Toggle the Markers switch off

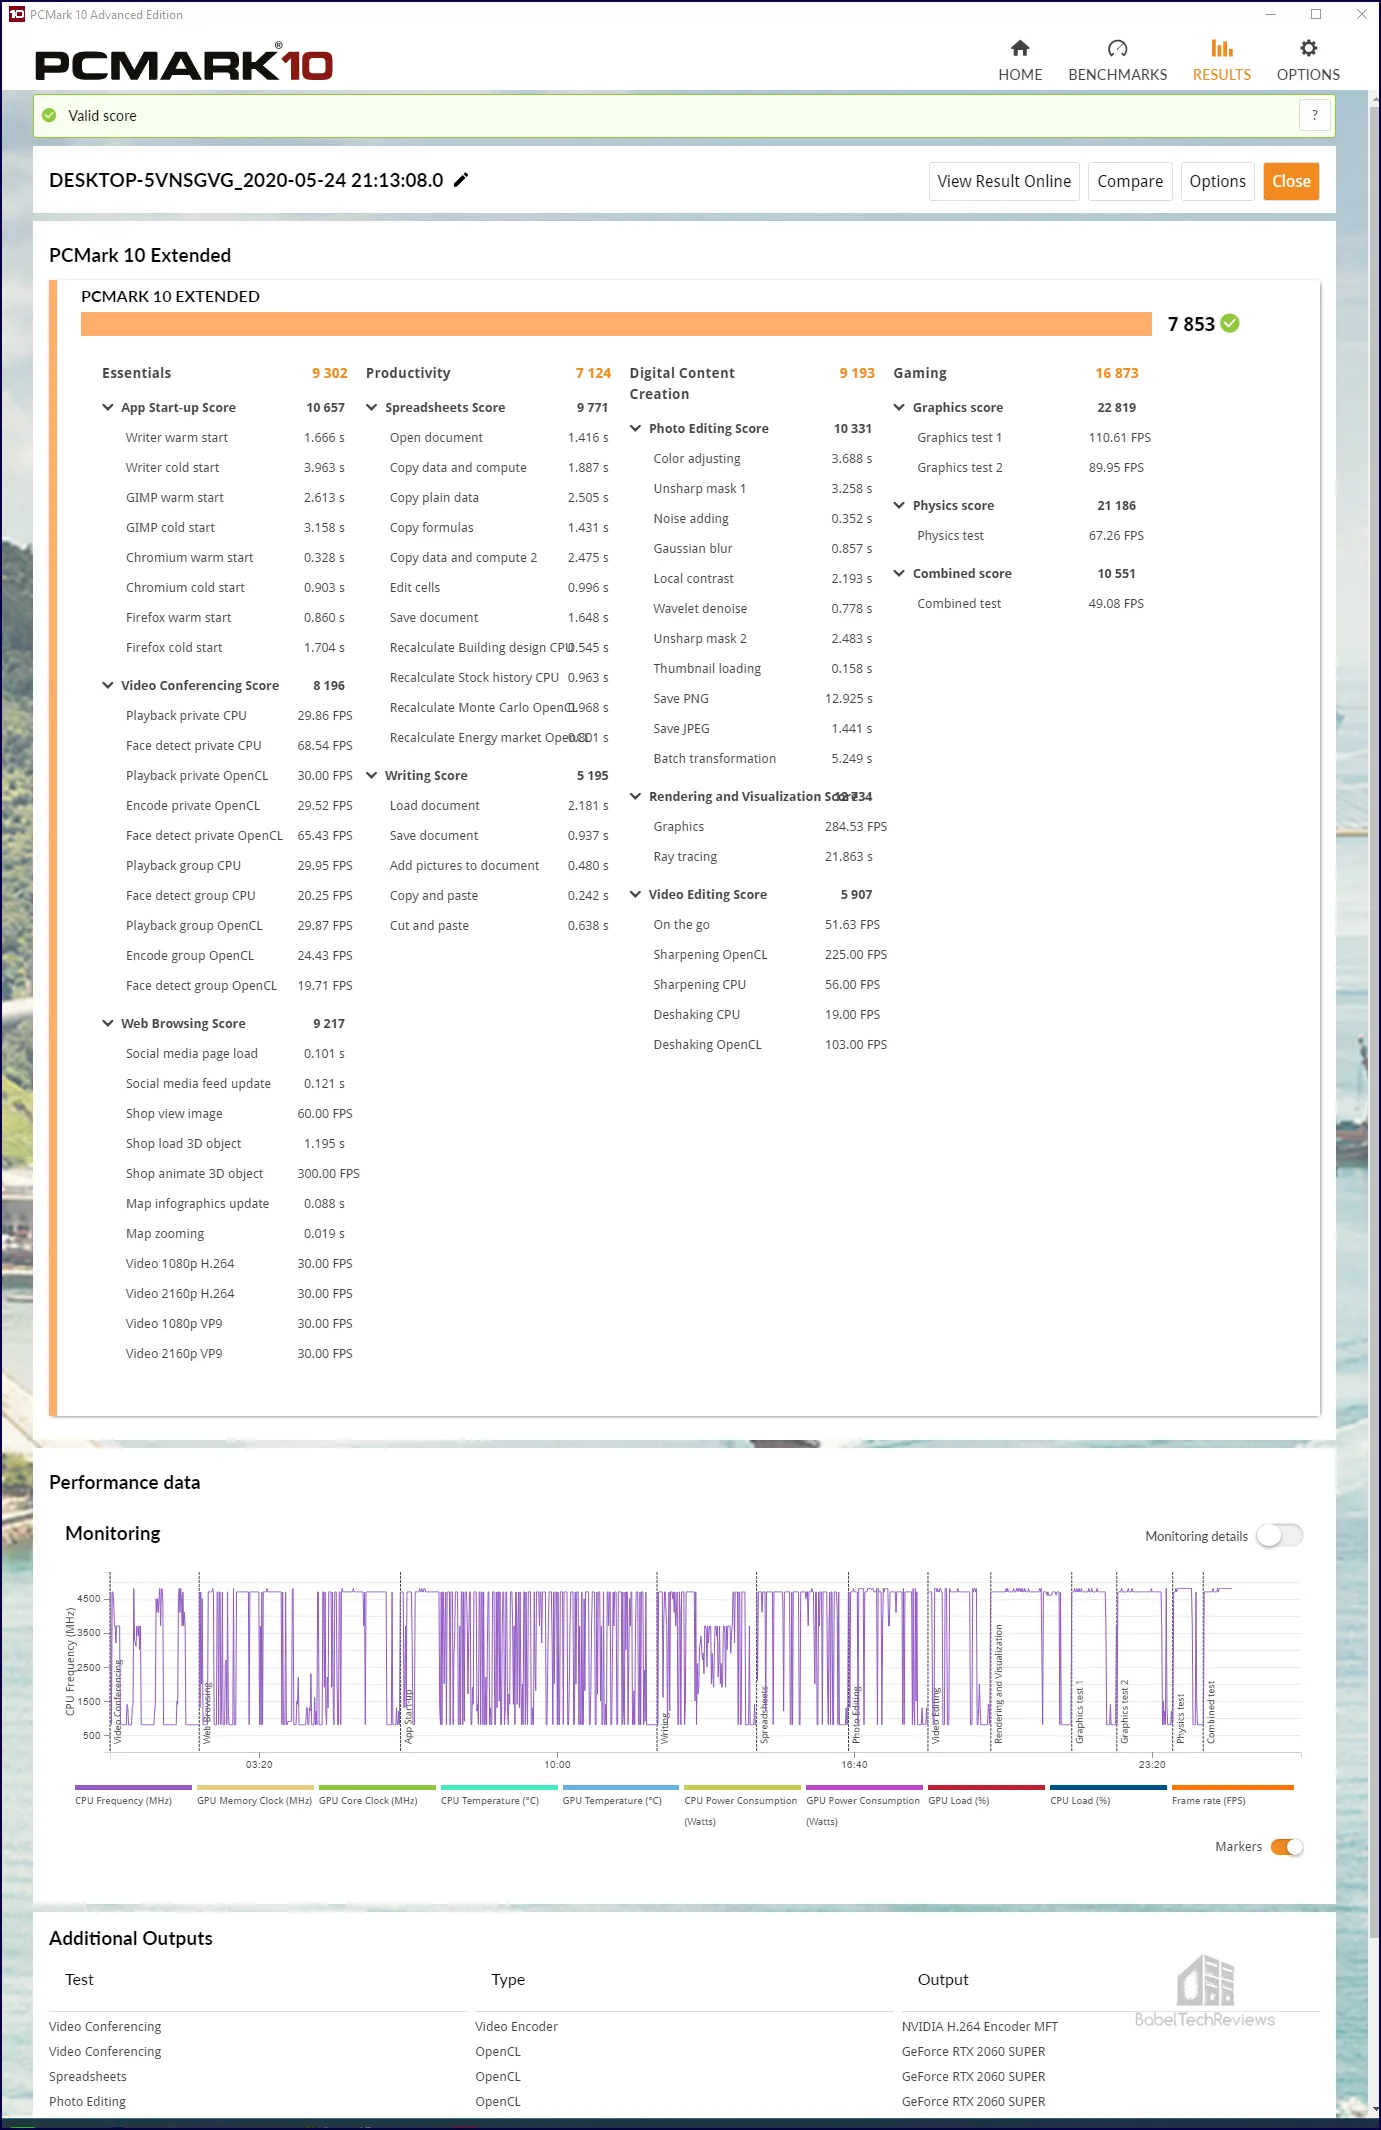(1287, 1846)
